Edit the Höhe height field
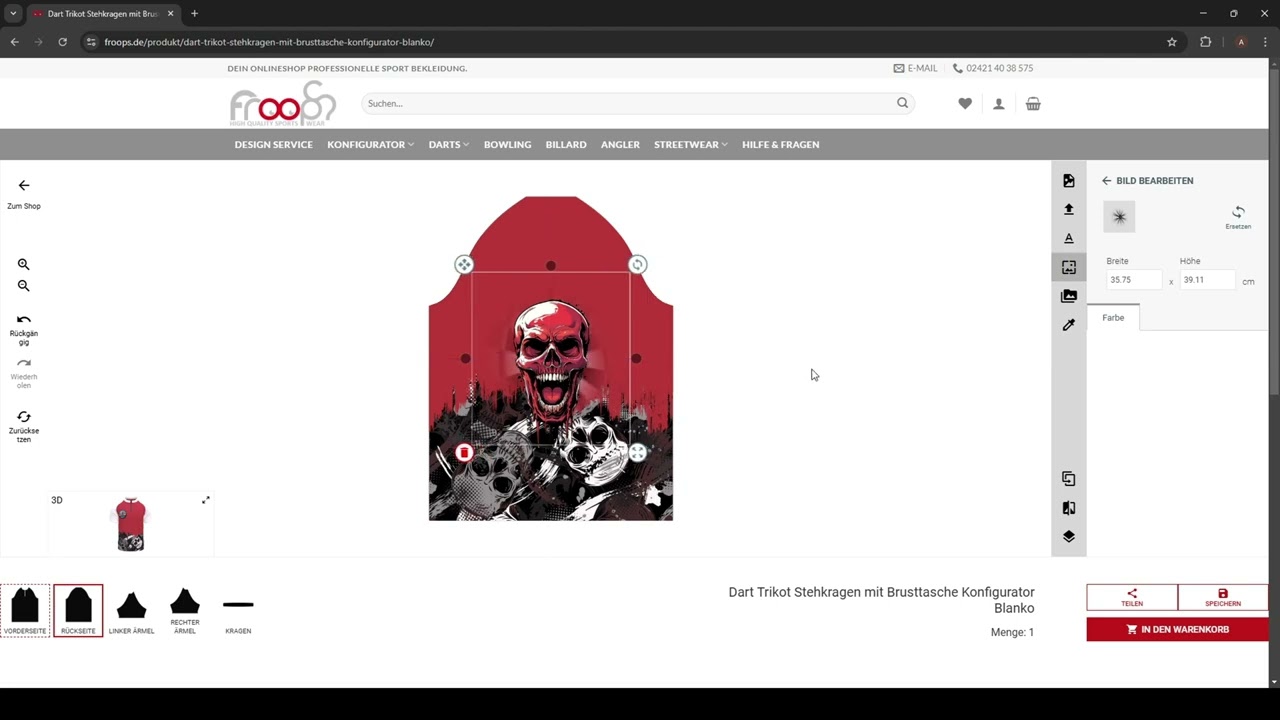The height and width of the screenshot is (720, 1280). [1207, 280]
